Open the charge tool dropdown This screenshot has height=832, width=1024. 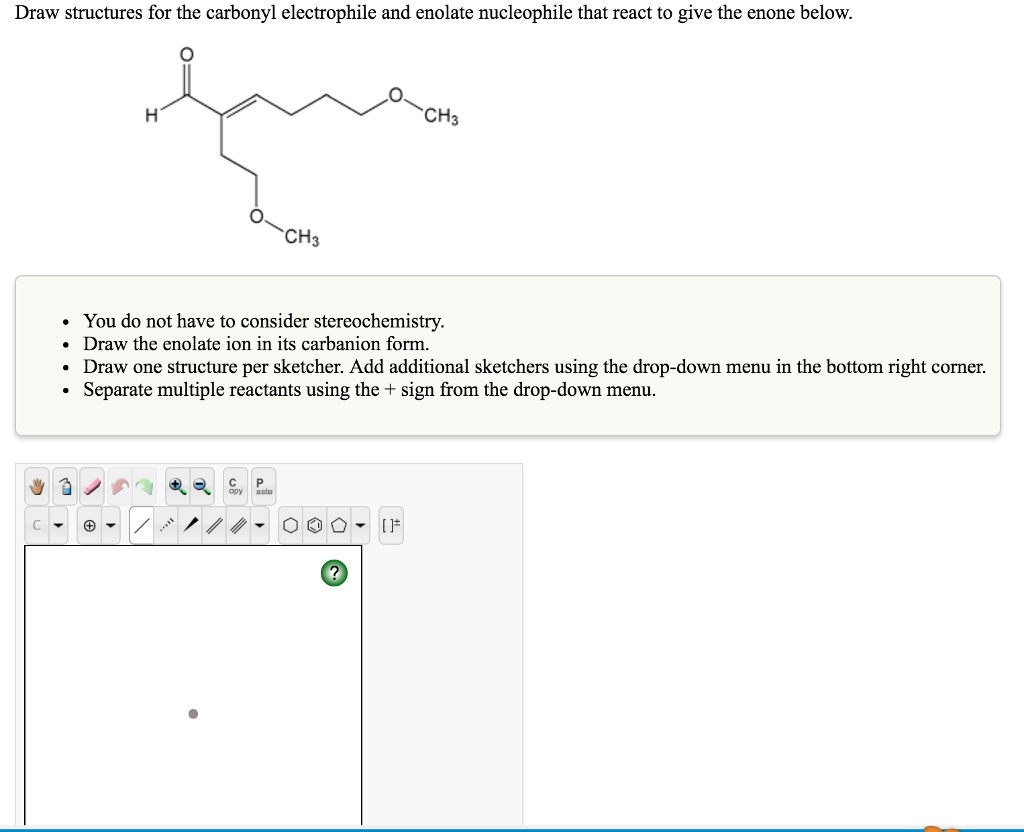tap(110, 524)
